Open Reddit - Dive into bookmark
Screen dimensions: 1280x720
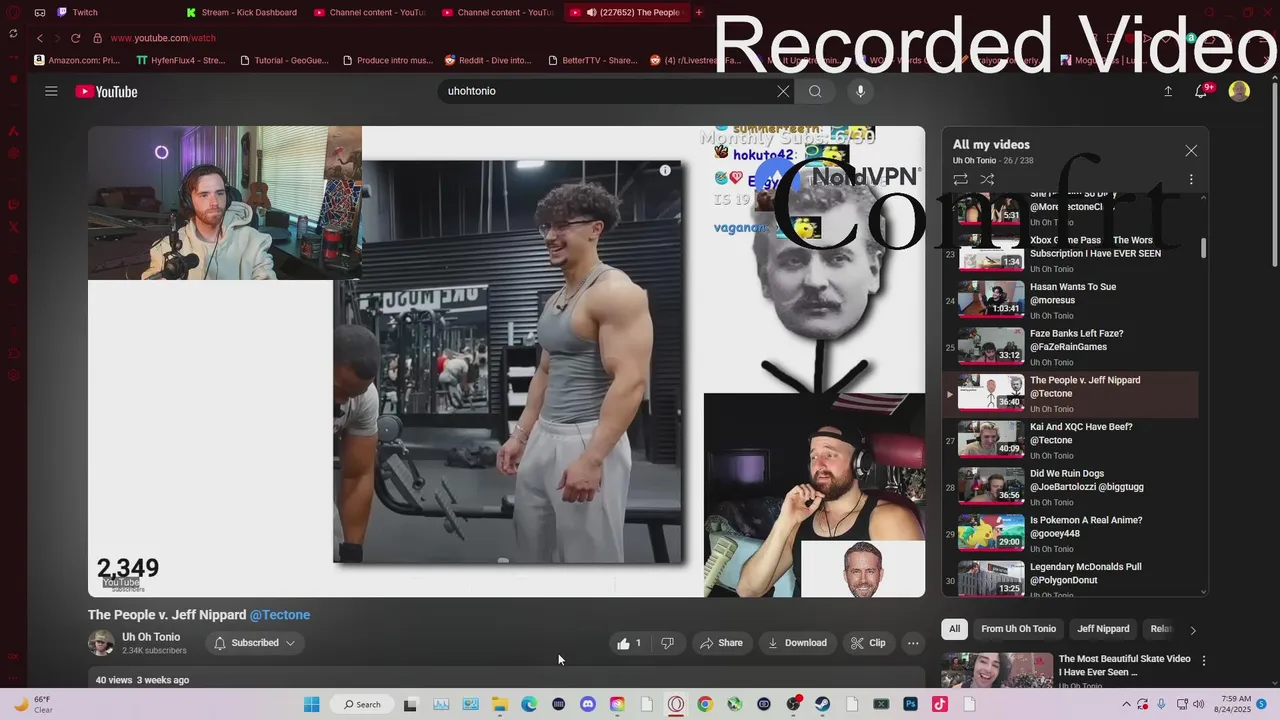pyautogui.click(x=489, y=60)
